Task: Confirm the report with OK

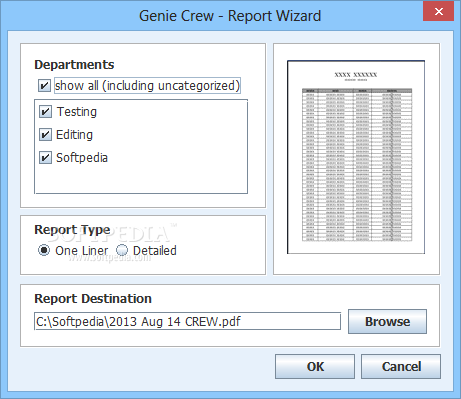Action: pos(315,367)
